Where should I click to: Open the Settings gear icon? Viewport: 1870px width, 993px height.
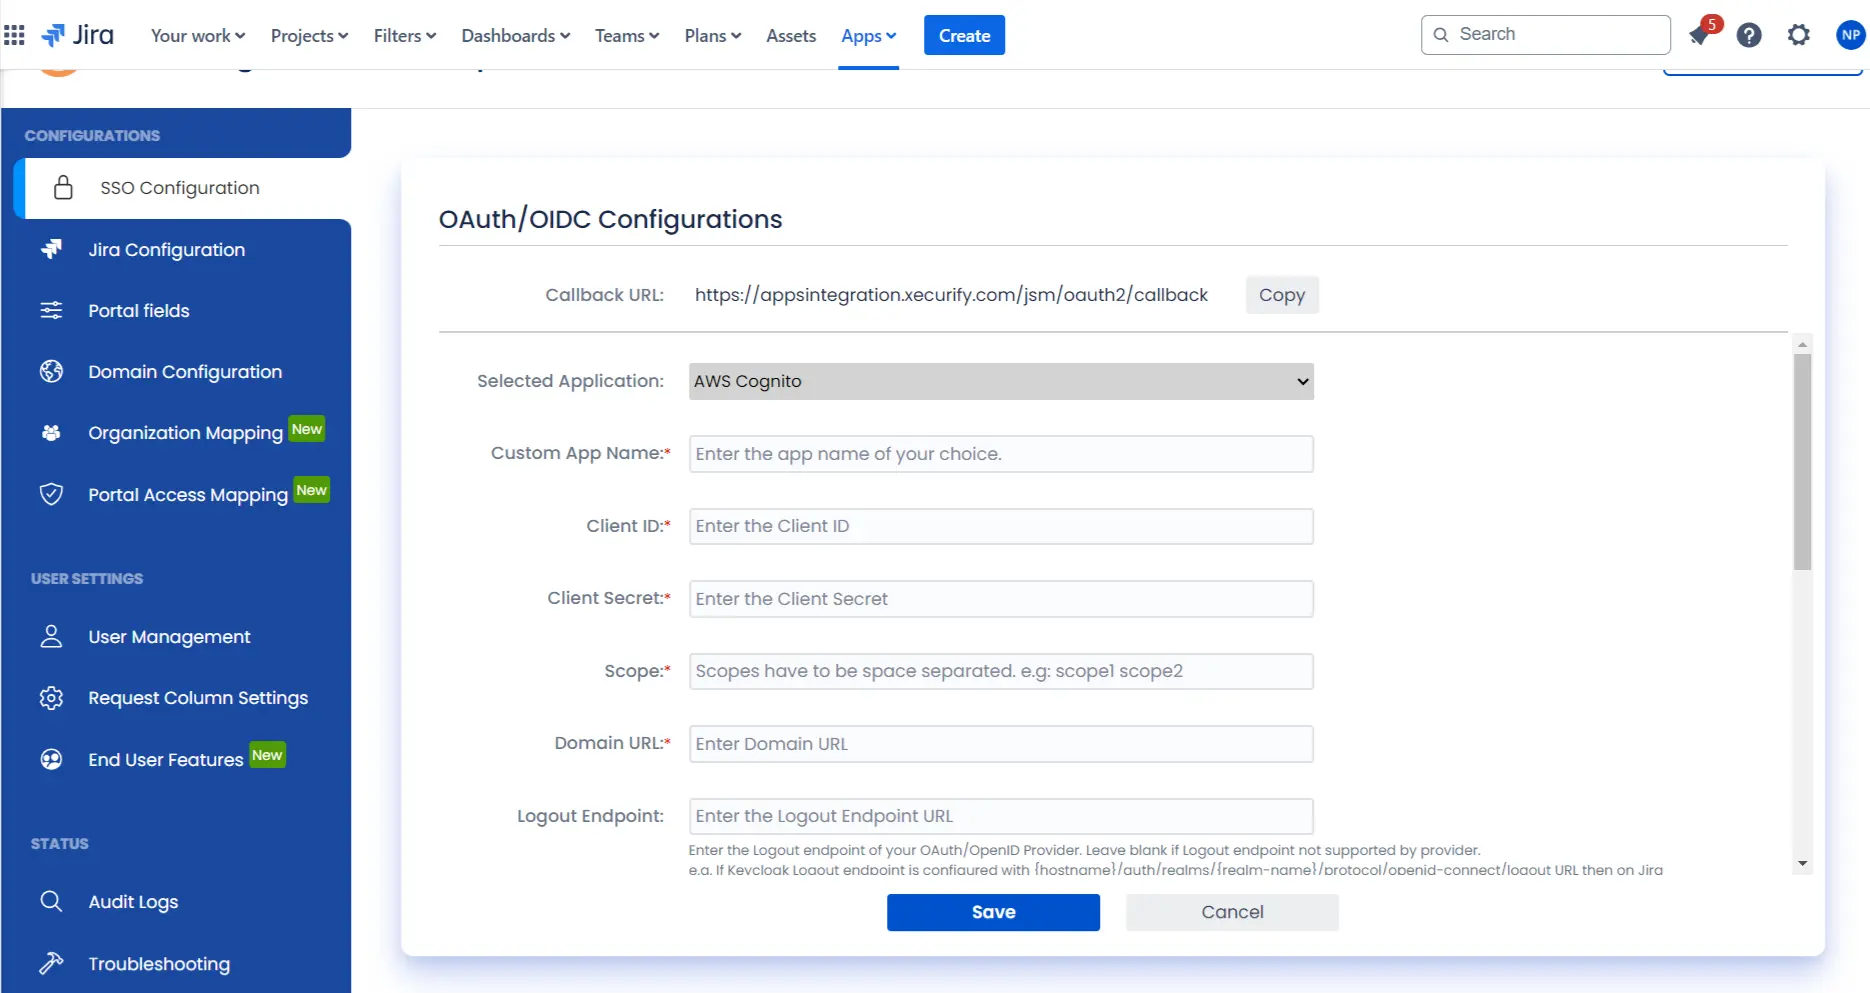1799,35
